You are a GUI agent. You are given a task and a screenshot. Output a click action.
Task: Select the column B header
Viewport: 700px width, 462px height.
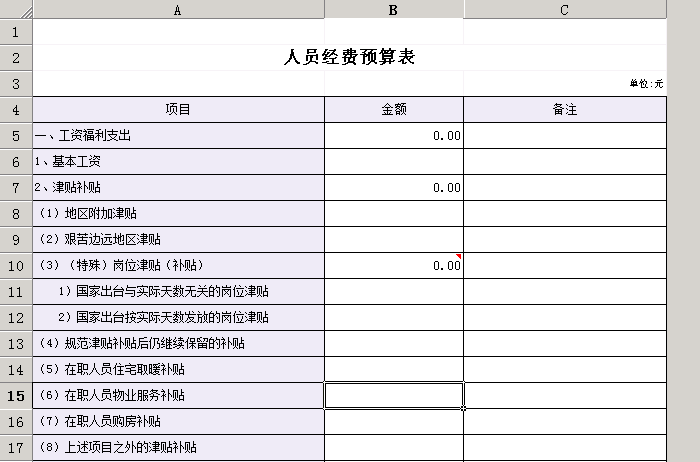394,9
